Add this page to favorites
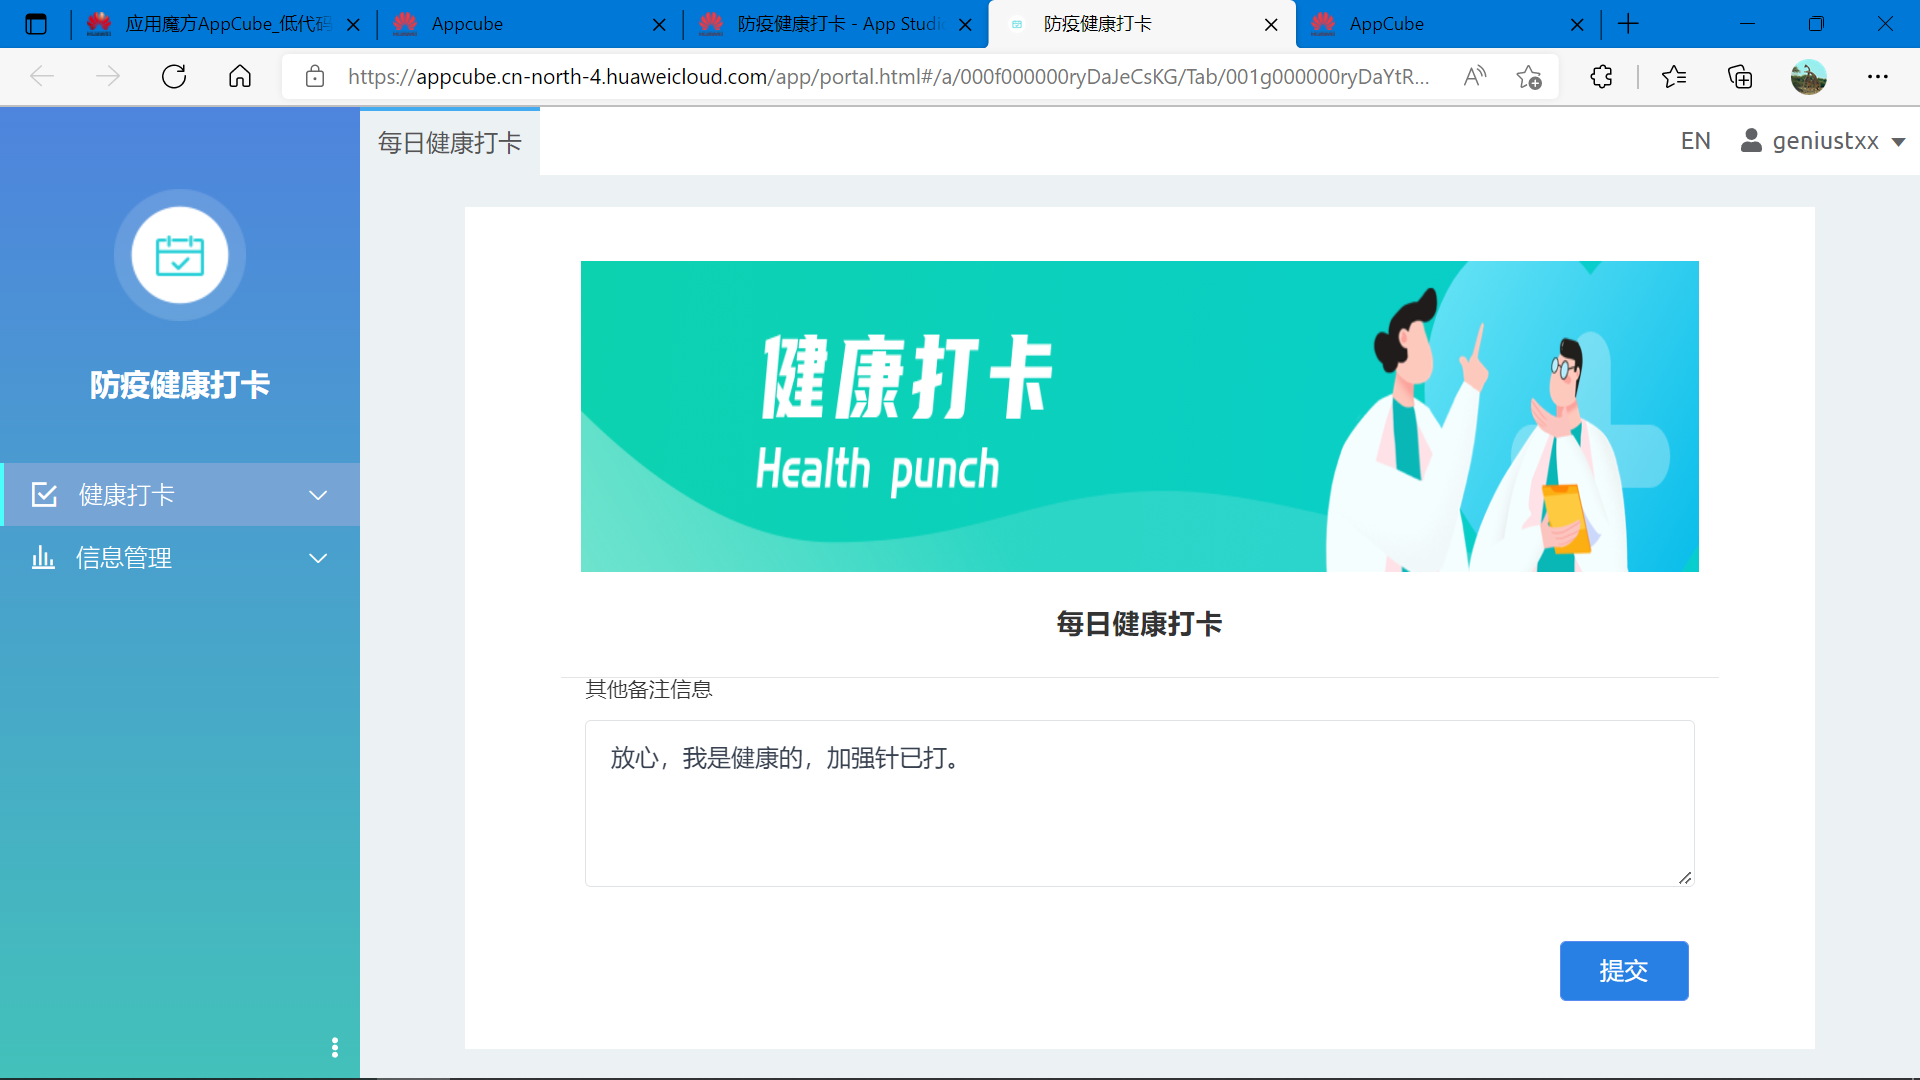This screenshot has width=1920, height=1080. tap(1529, 77)
